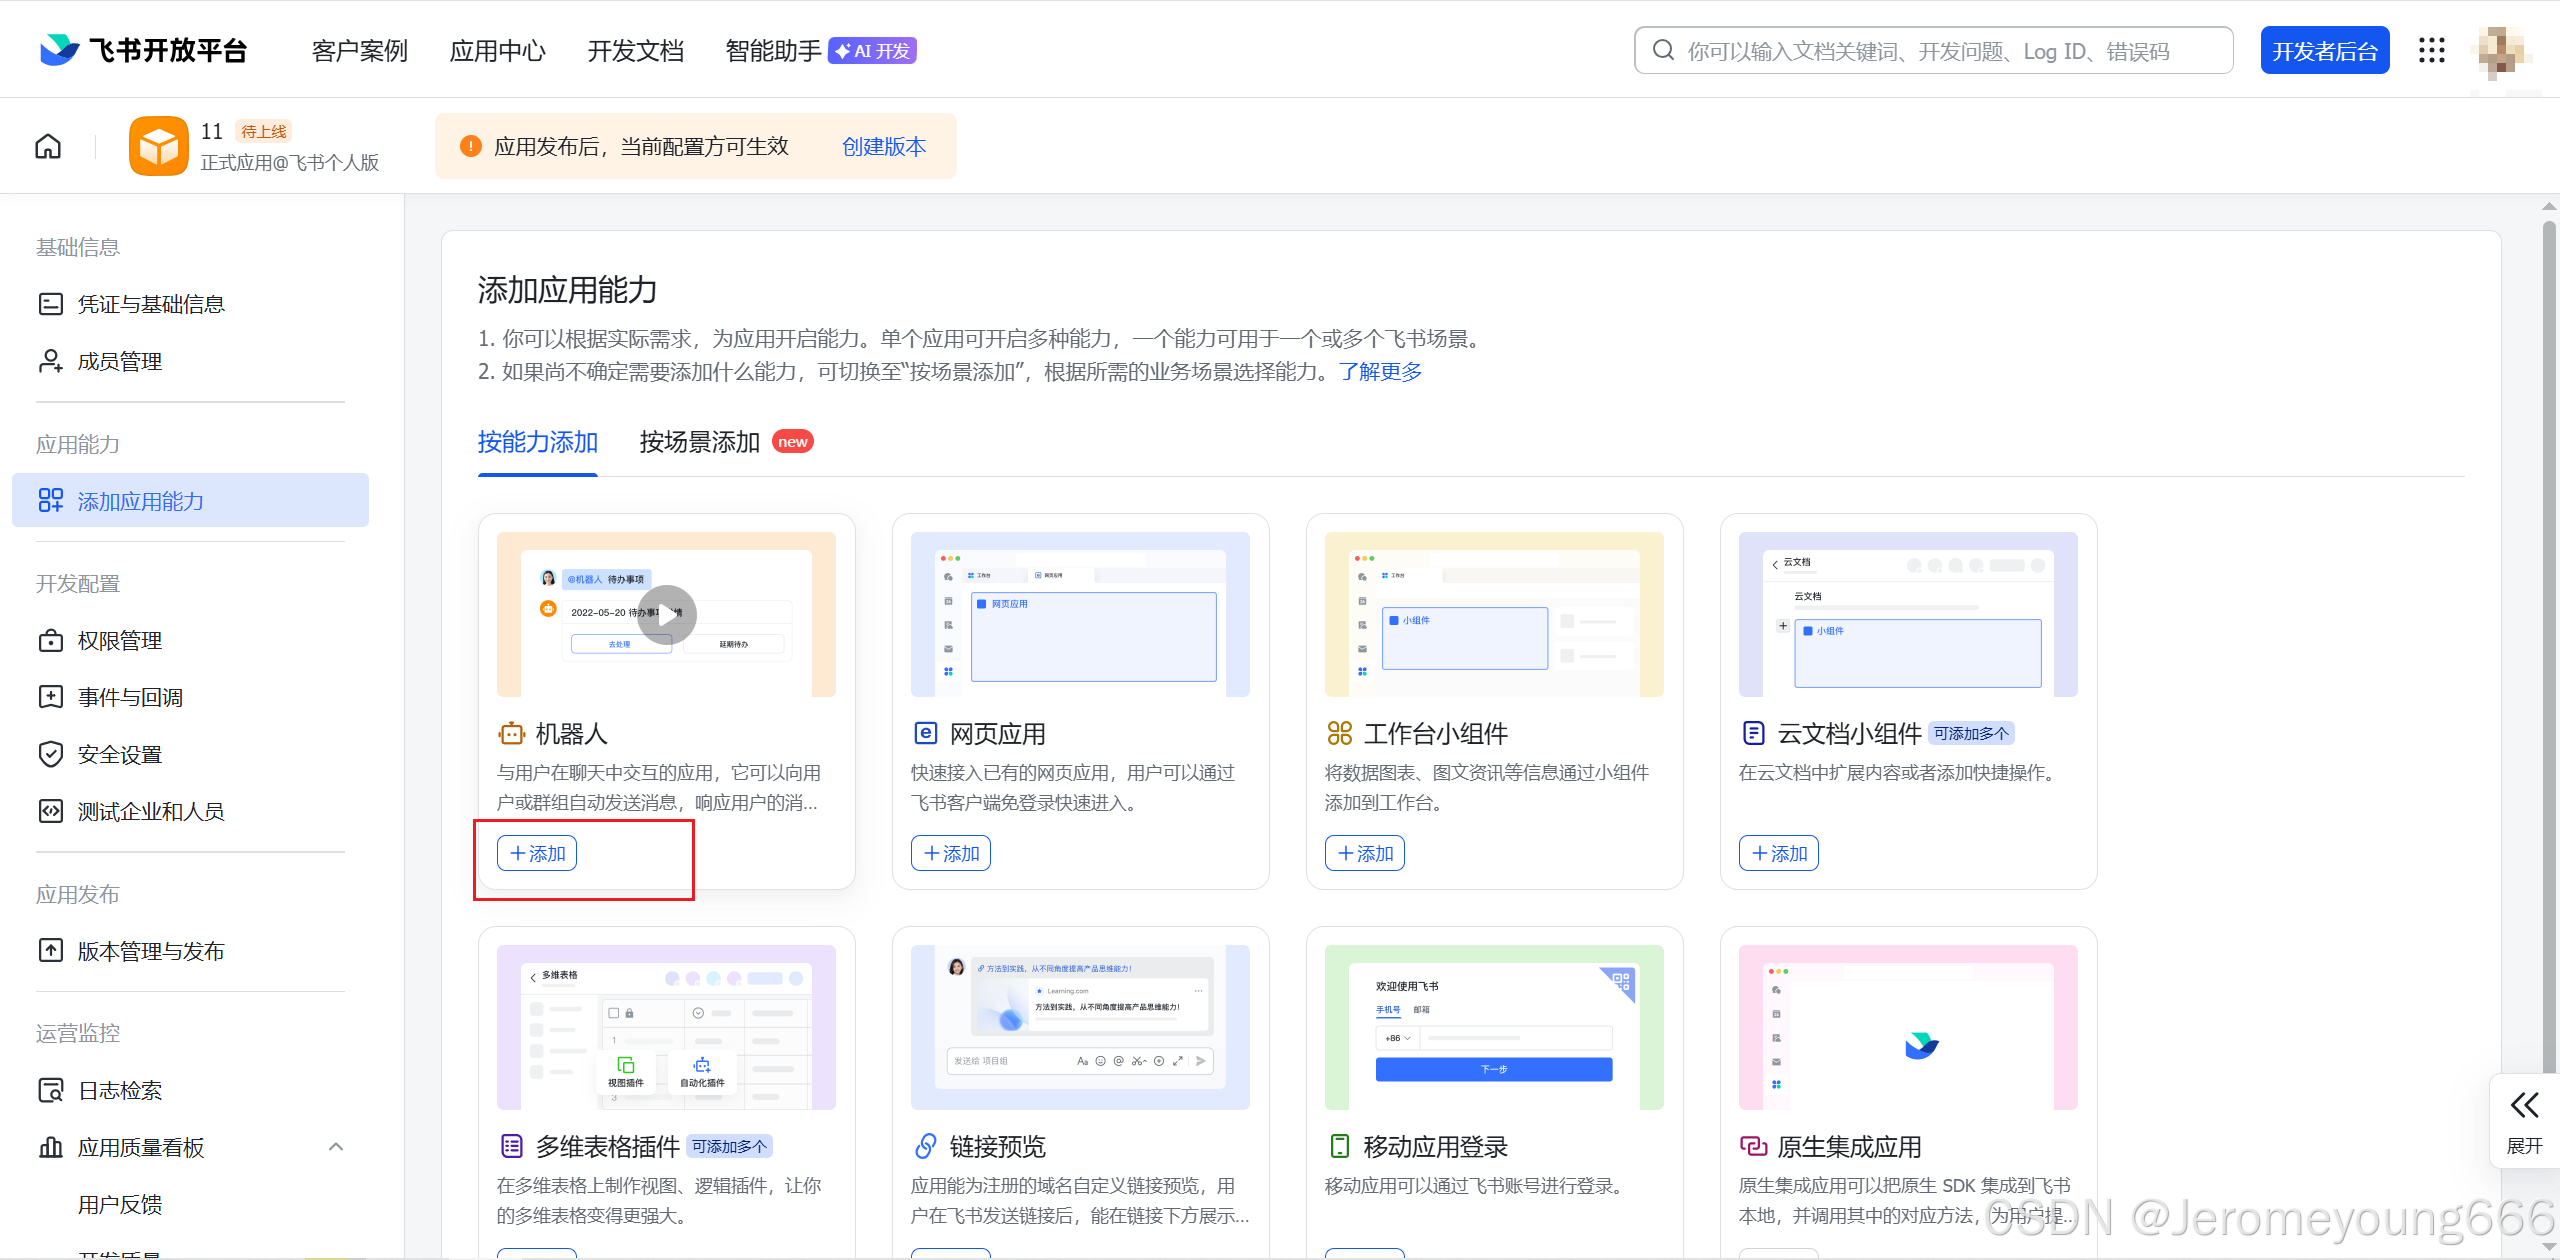2560x1260 pixels.
Task: Select the home icon in left sidebar
Action: pos(47,145)
